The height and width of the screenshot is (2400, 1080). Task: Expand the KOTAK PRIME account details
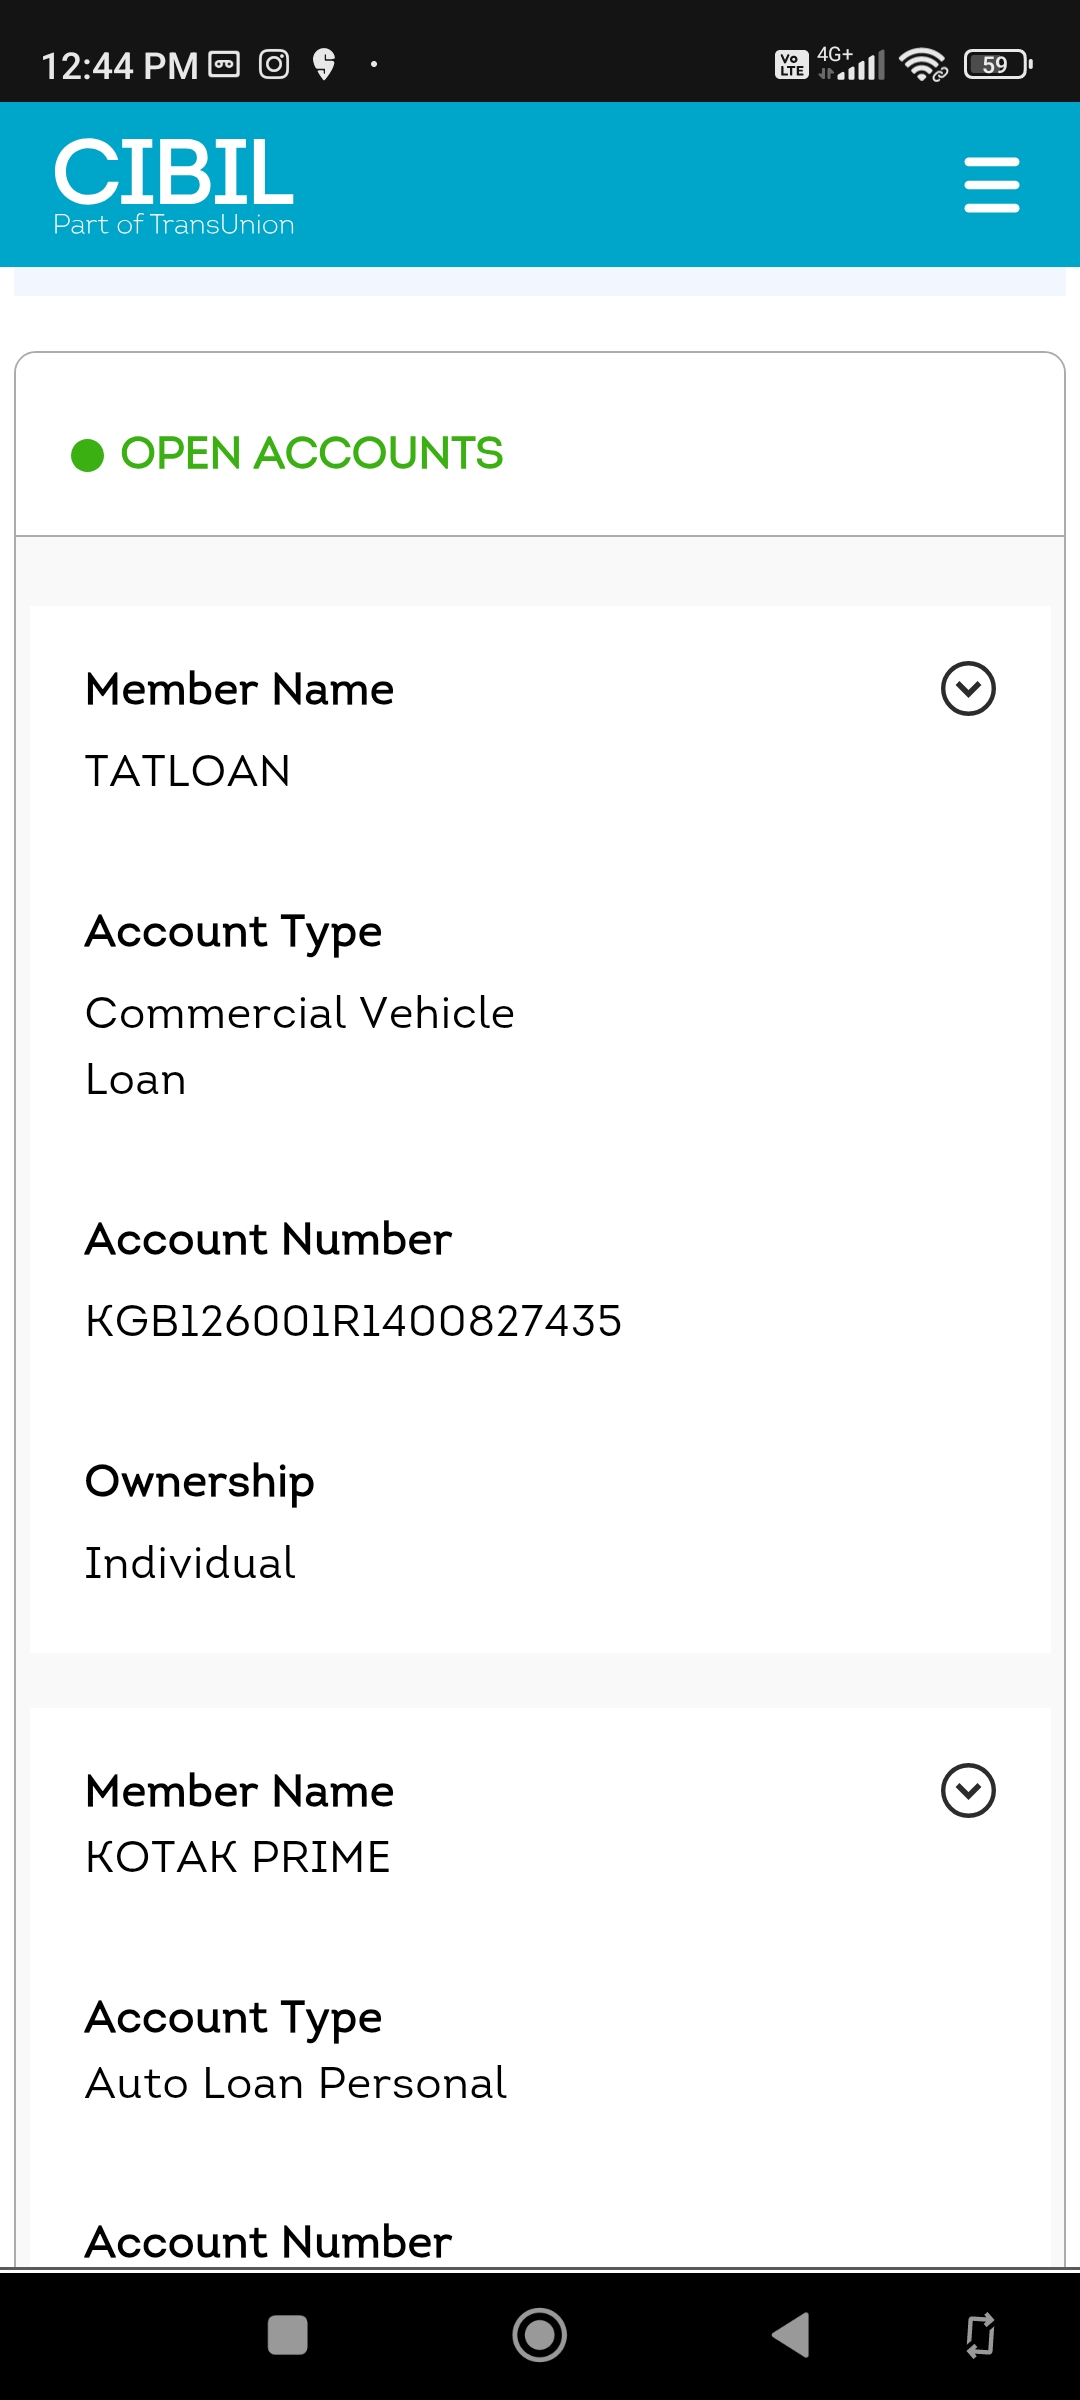click(x=967, y=1790)
